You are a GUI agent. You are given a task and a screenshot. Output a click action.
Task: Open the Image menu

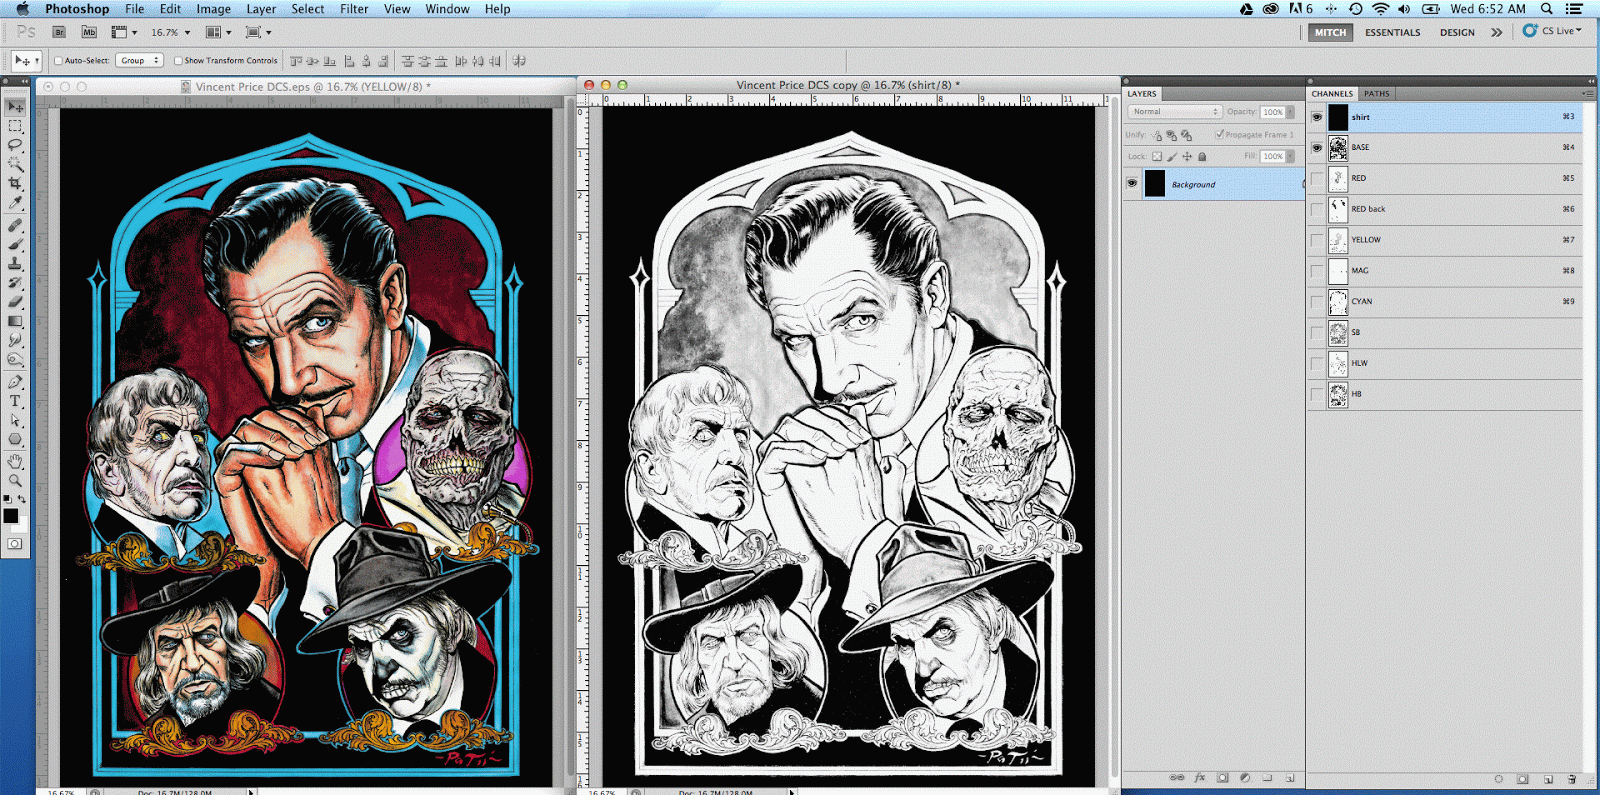(213, 9)
